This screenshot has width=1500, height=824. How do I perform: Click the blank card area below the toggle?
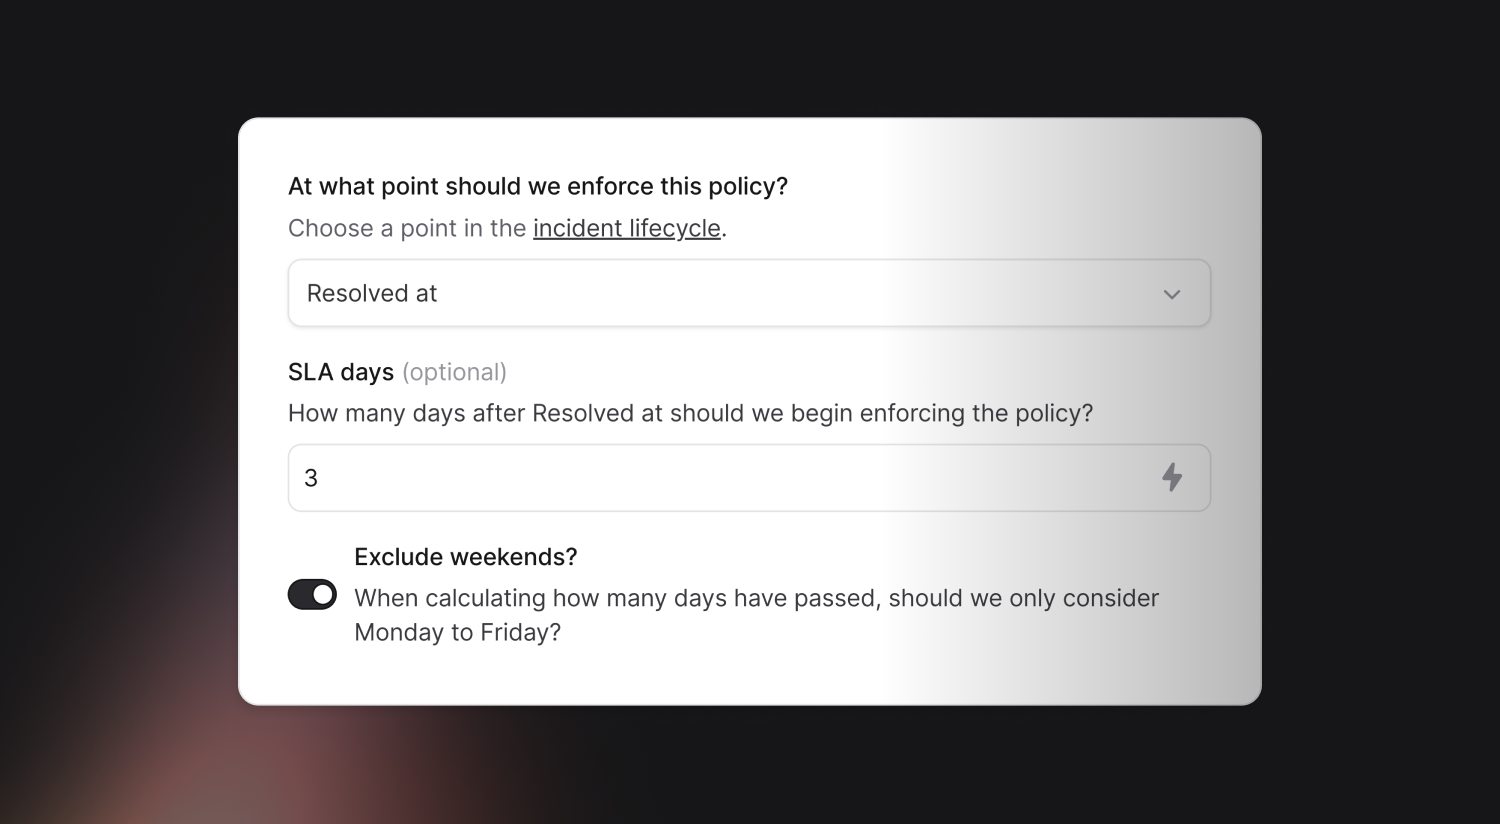tap(750, 678)
